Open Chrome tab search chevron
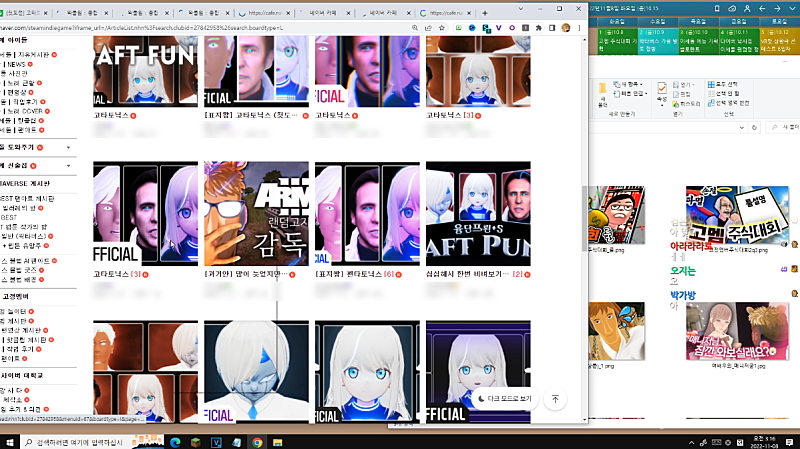 (520, 9)
